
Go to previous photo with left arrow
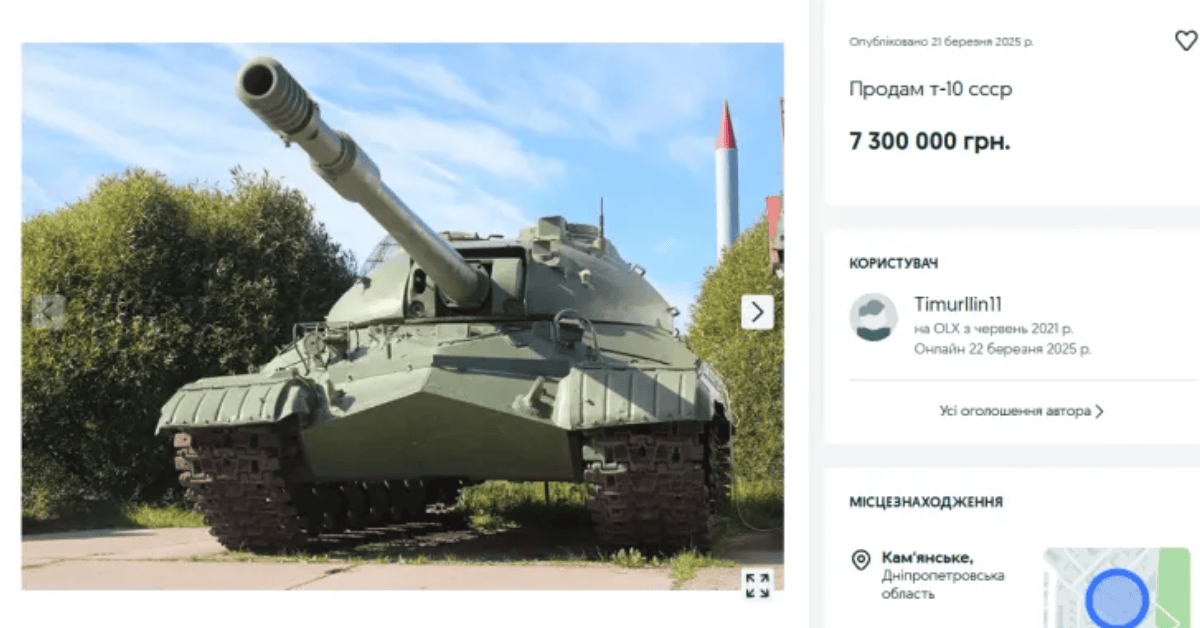click(x=48, y=312)
